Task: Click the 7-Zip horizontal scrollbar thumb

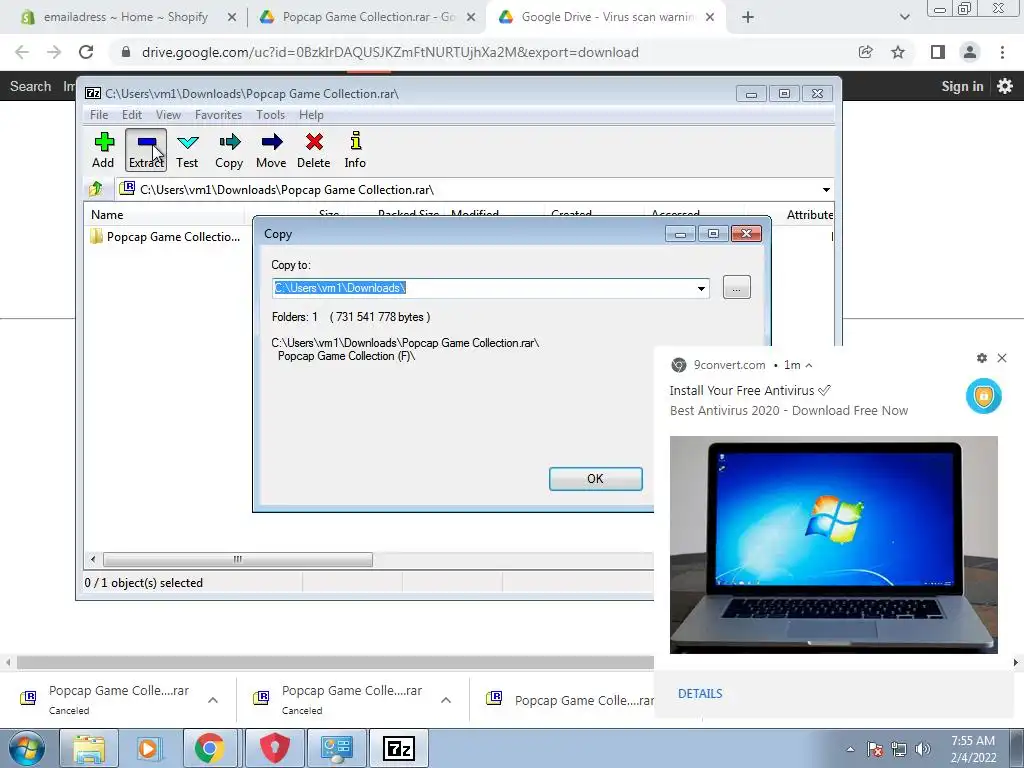Action: [x=238, y=559]
